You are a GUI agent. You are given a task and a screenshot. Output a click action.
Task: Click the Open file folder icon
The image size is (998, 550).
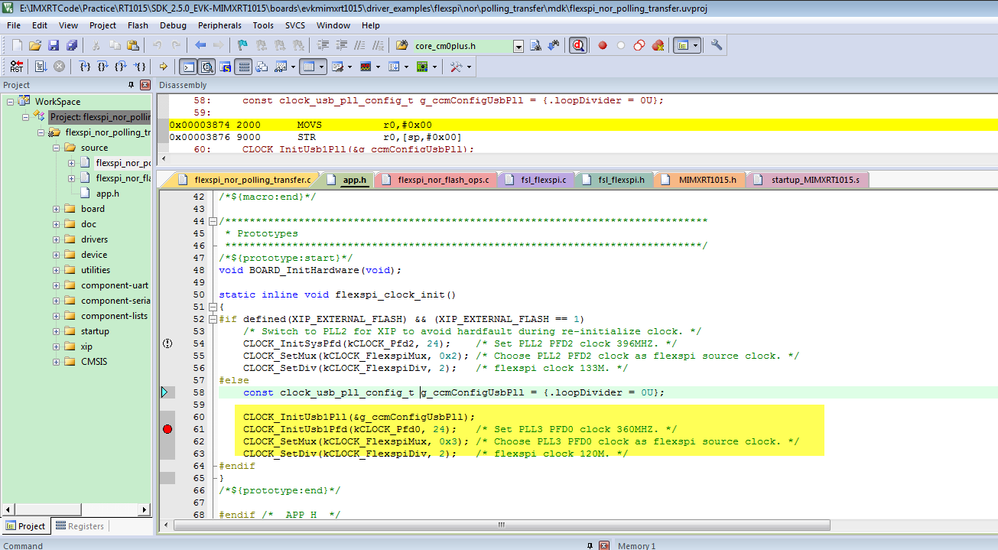pos(35,46)
